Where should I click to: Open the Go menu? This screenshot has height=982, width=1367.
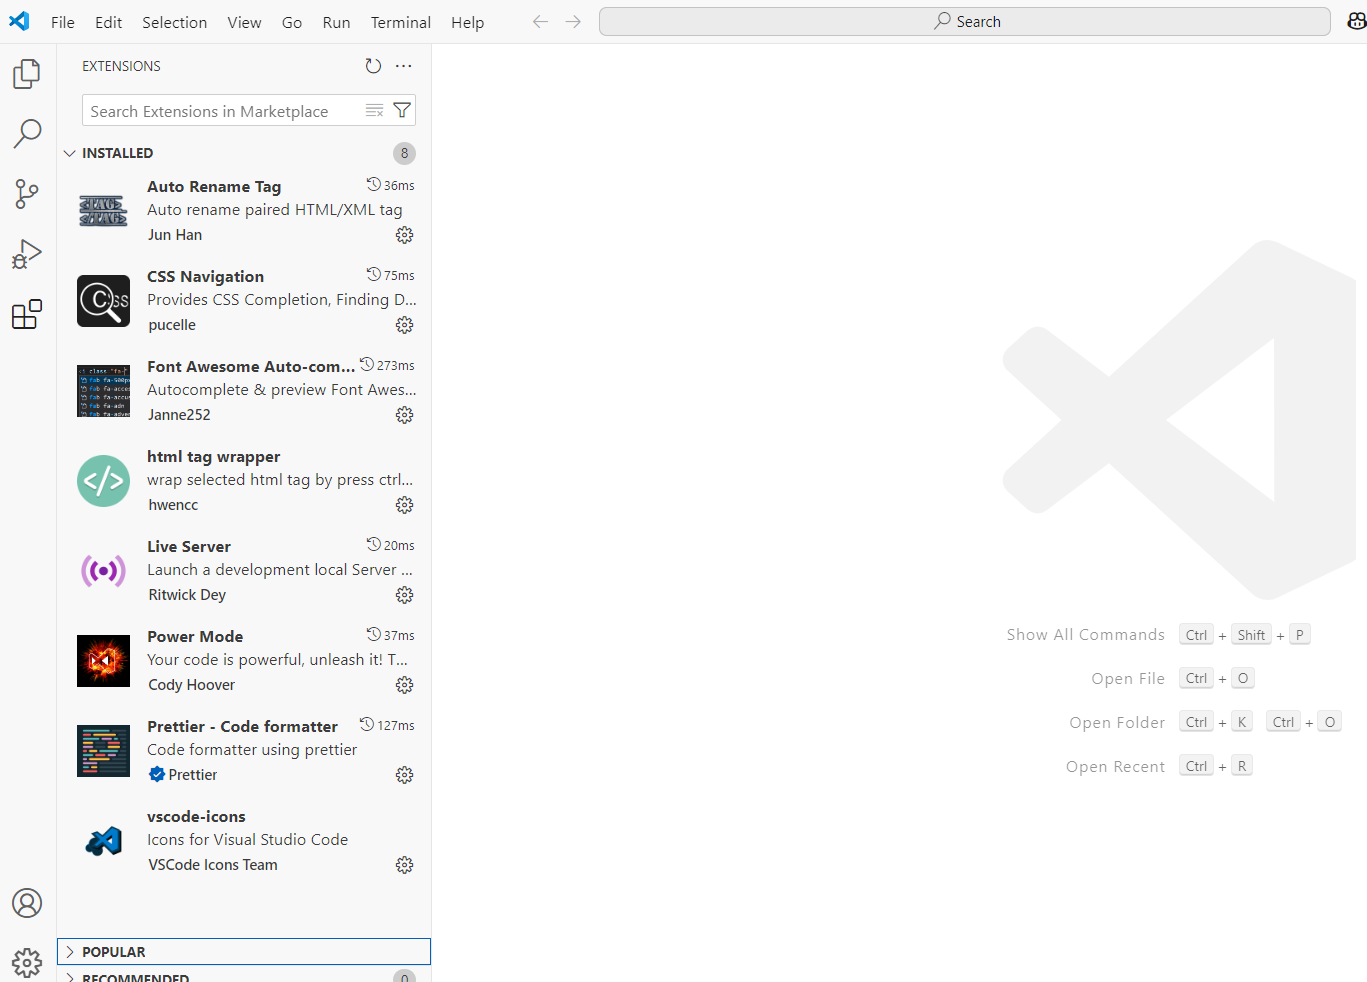point(292,22)
